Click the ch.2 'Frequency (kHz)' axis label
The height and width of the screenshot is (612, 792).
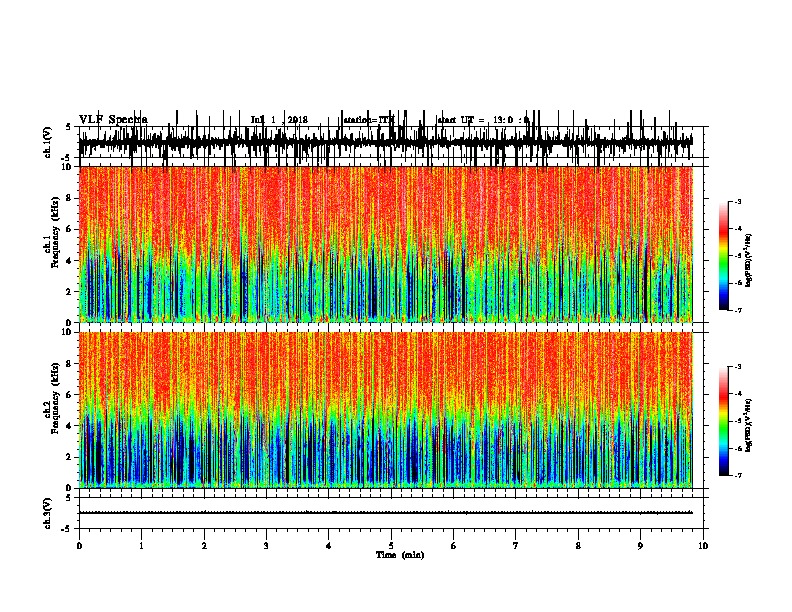point(55,398)
